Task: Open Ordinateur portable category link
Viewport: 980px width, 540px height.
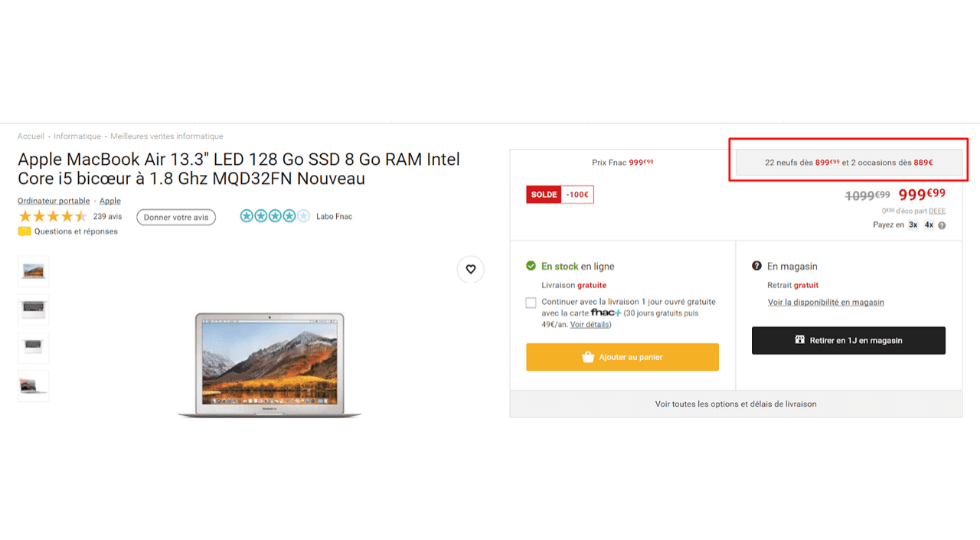Action: [x=54, y=201]
